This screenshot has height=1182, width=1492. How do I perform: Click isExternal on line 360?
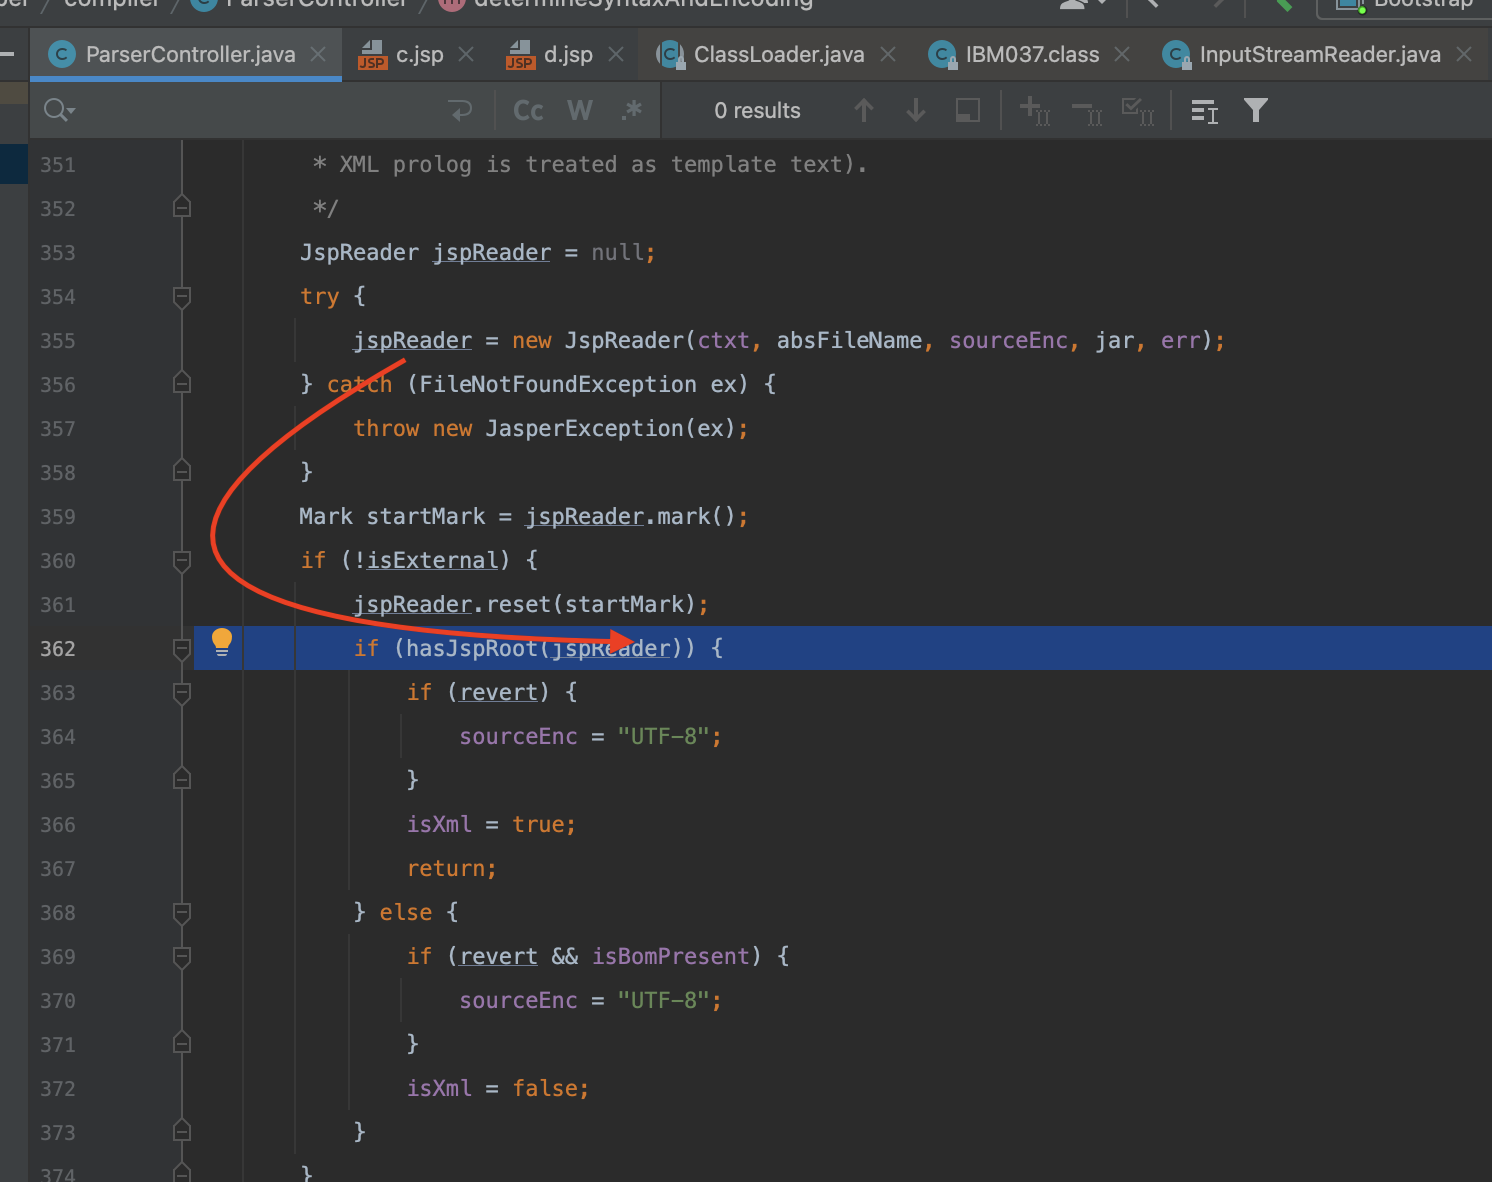pyautogui.click(x=432, y=560)
